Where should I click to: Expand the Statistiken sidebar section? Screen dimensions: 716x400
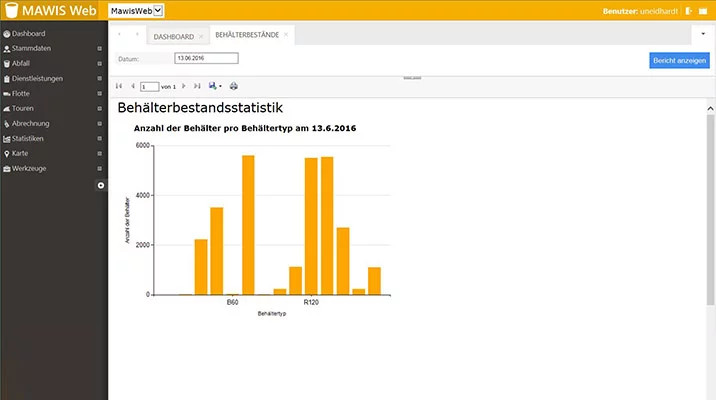click(99, 139)
